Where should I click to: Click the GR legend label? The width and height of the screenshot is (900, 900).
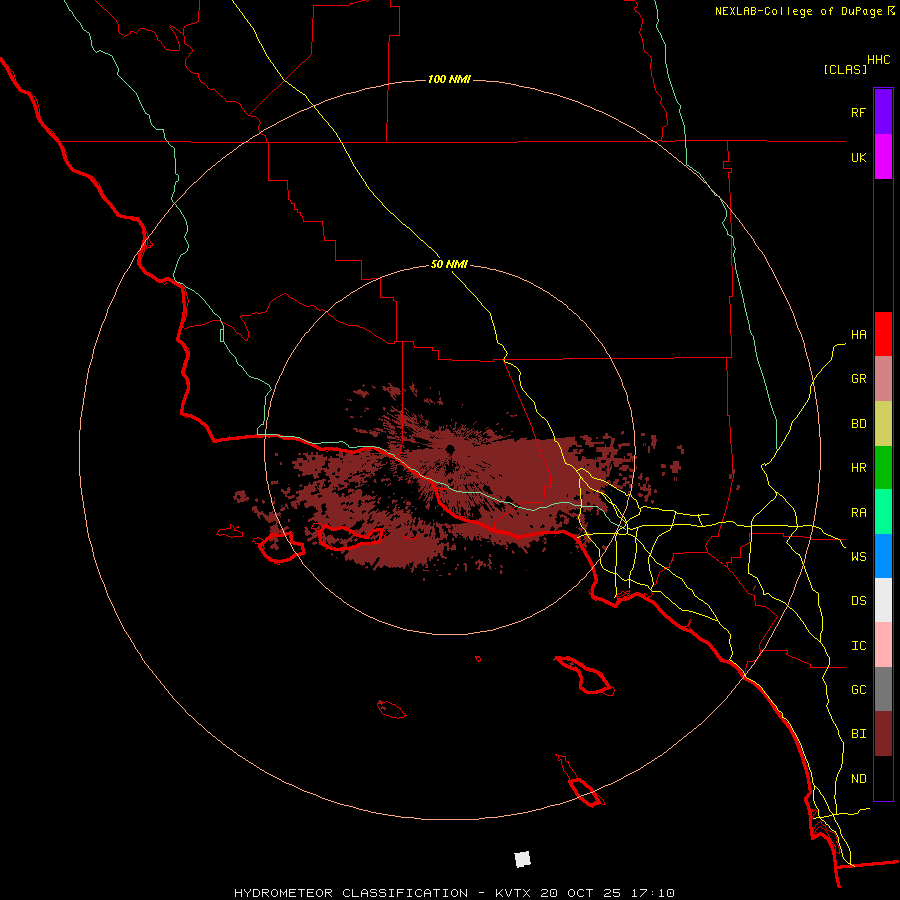click(858, 379)
